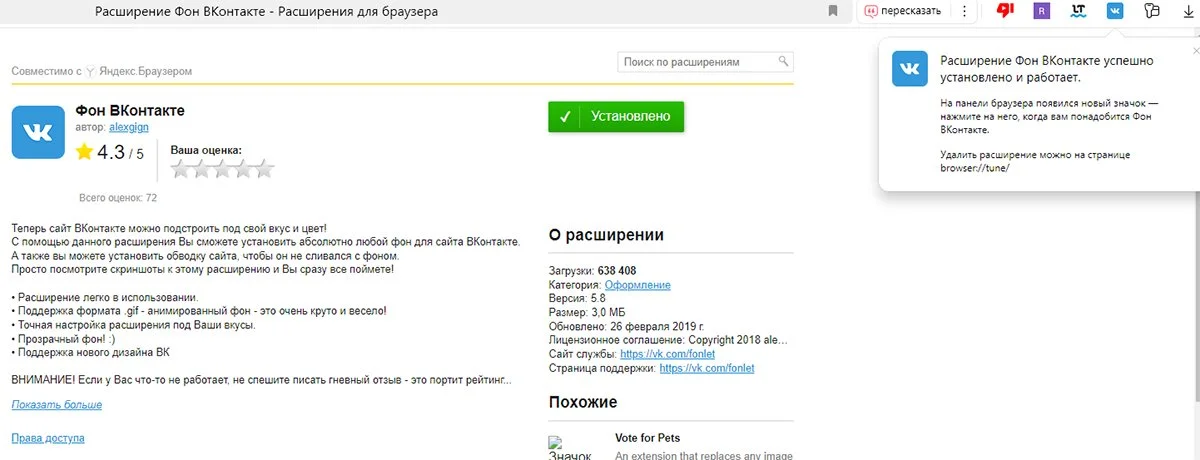
Task: Rate the extension one star
Action: (181, 169)
